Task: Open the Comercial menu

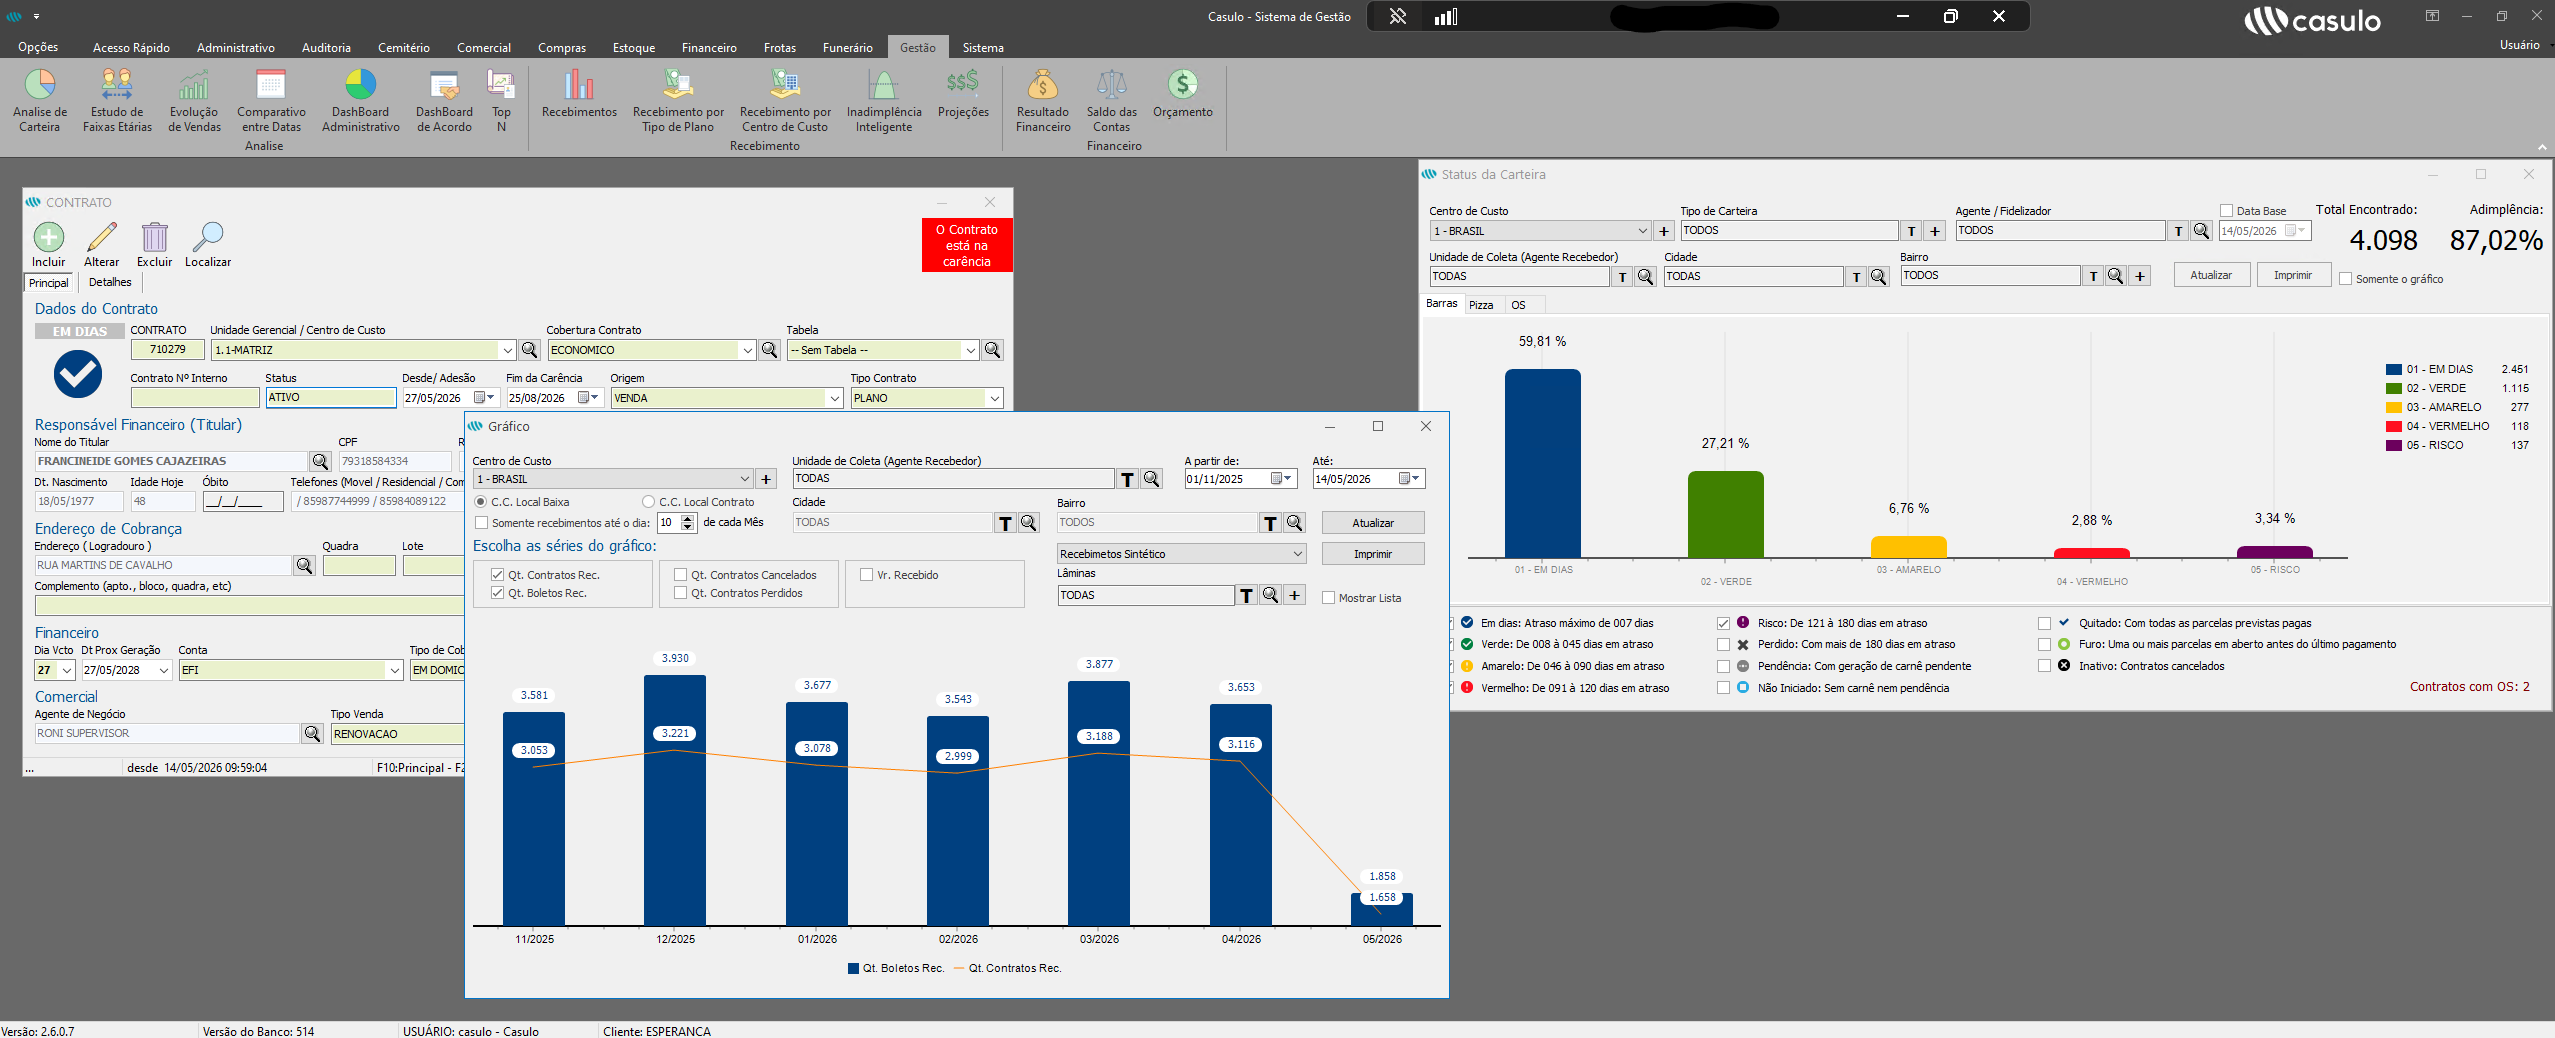Action: click(484, 47)
